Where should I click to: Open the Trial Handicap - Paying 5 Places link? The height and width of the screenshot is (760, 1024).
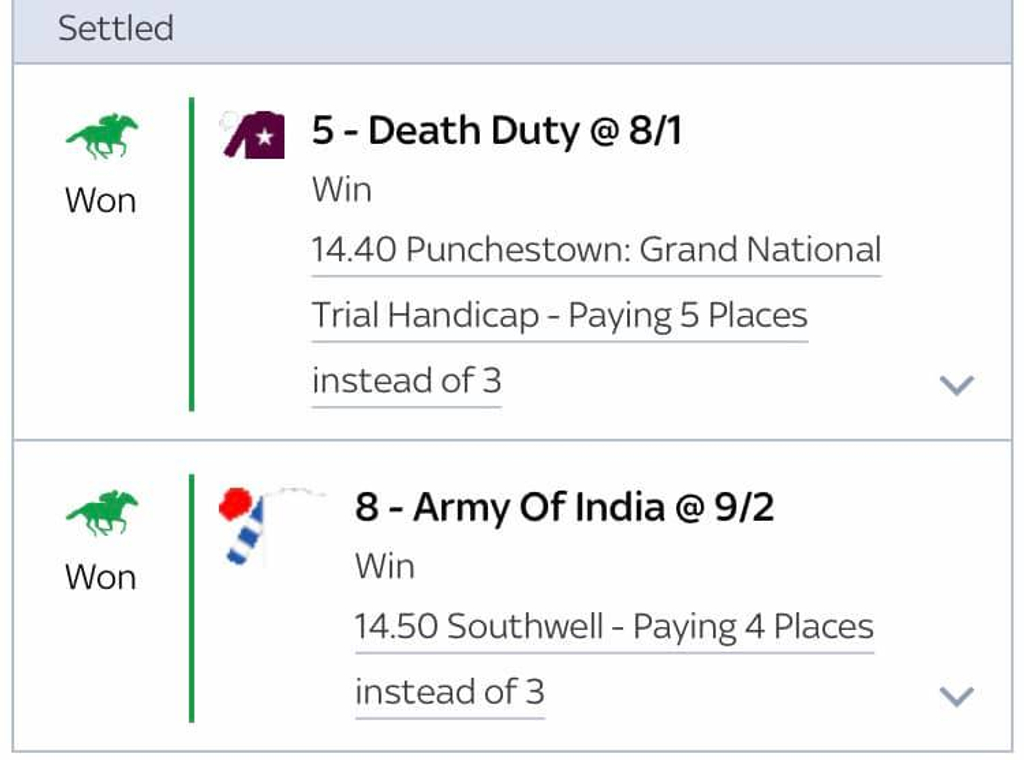pyautogui.click(x=560, y=315)
